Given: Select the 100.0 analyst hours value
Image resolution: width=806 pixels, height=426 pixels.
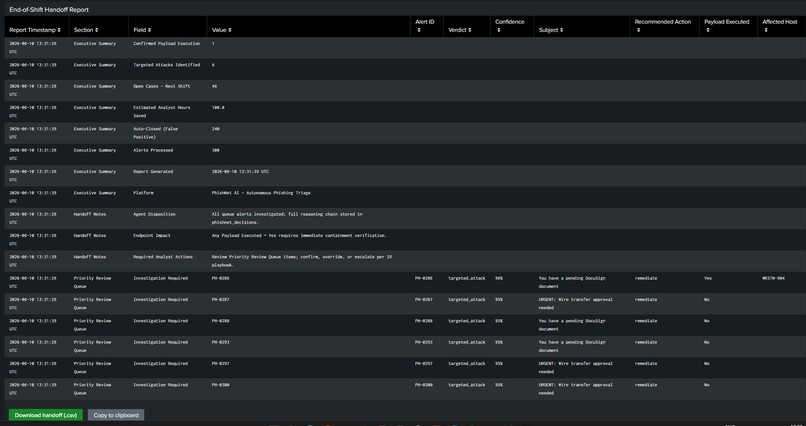Looking at the screenshot, I should click(218, 107).
